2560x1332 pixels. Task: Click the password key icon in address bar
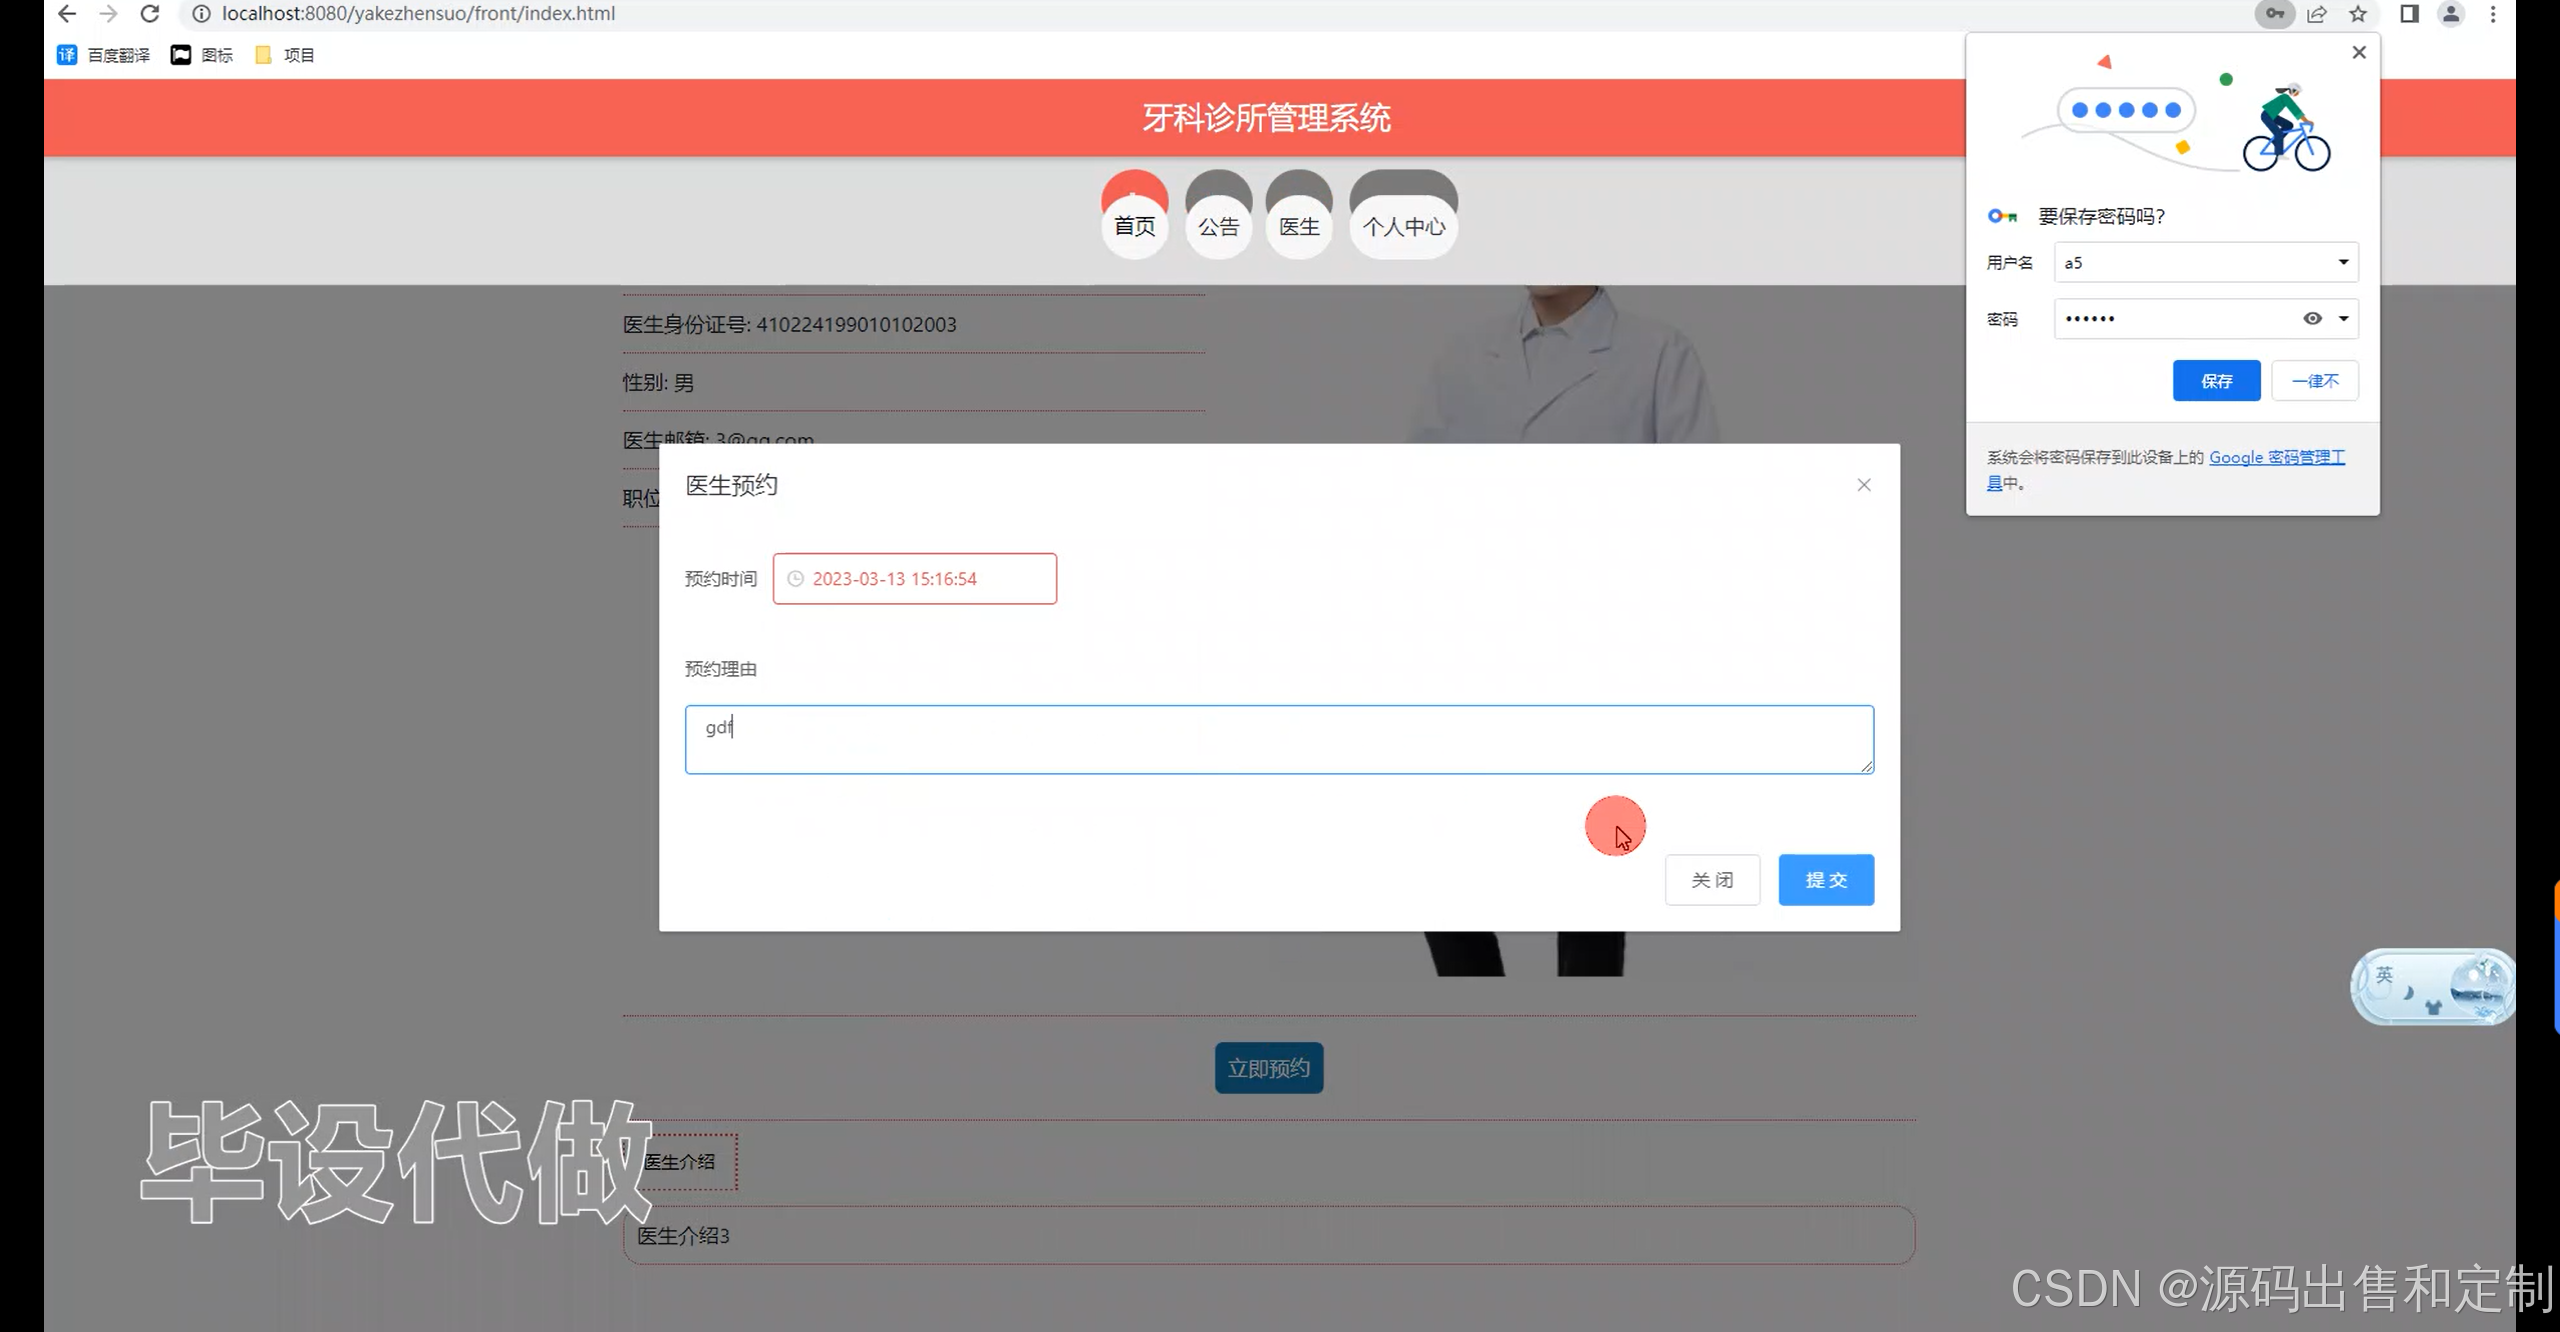[2274, 14]
